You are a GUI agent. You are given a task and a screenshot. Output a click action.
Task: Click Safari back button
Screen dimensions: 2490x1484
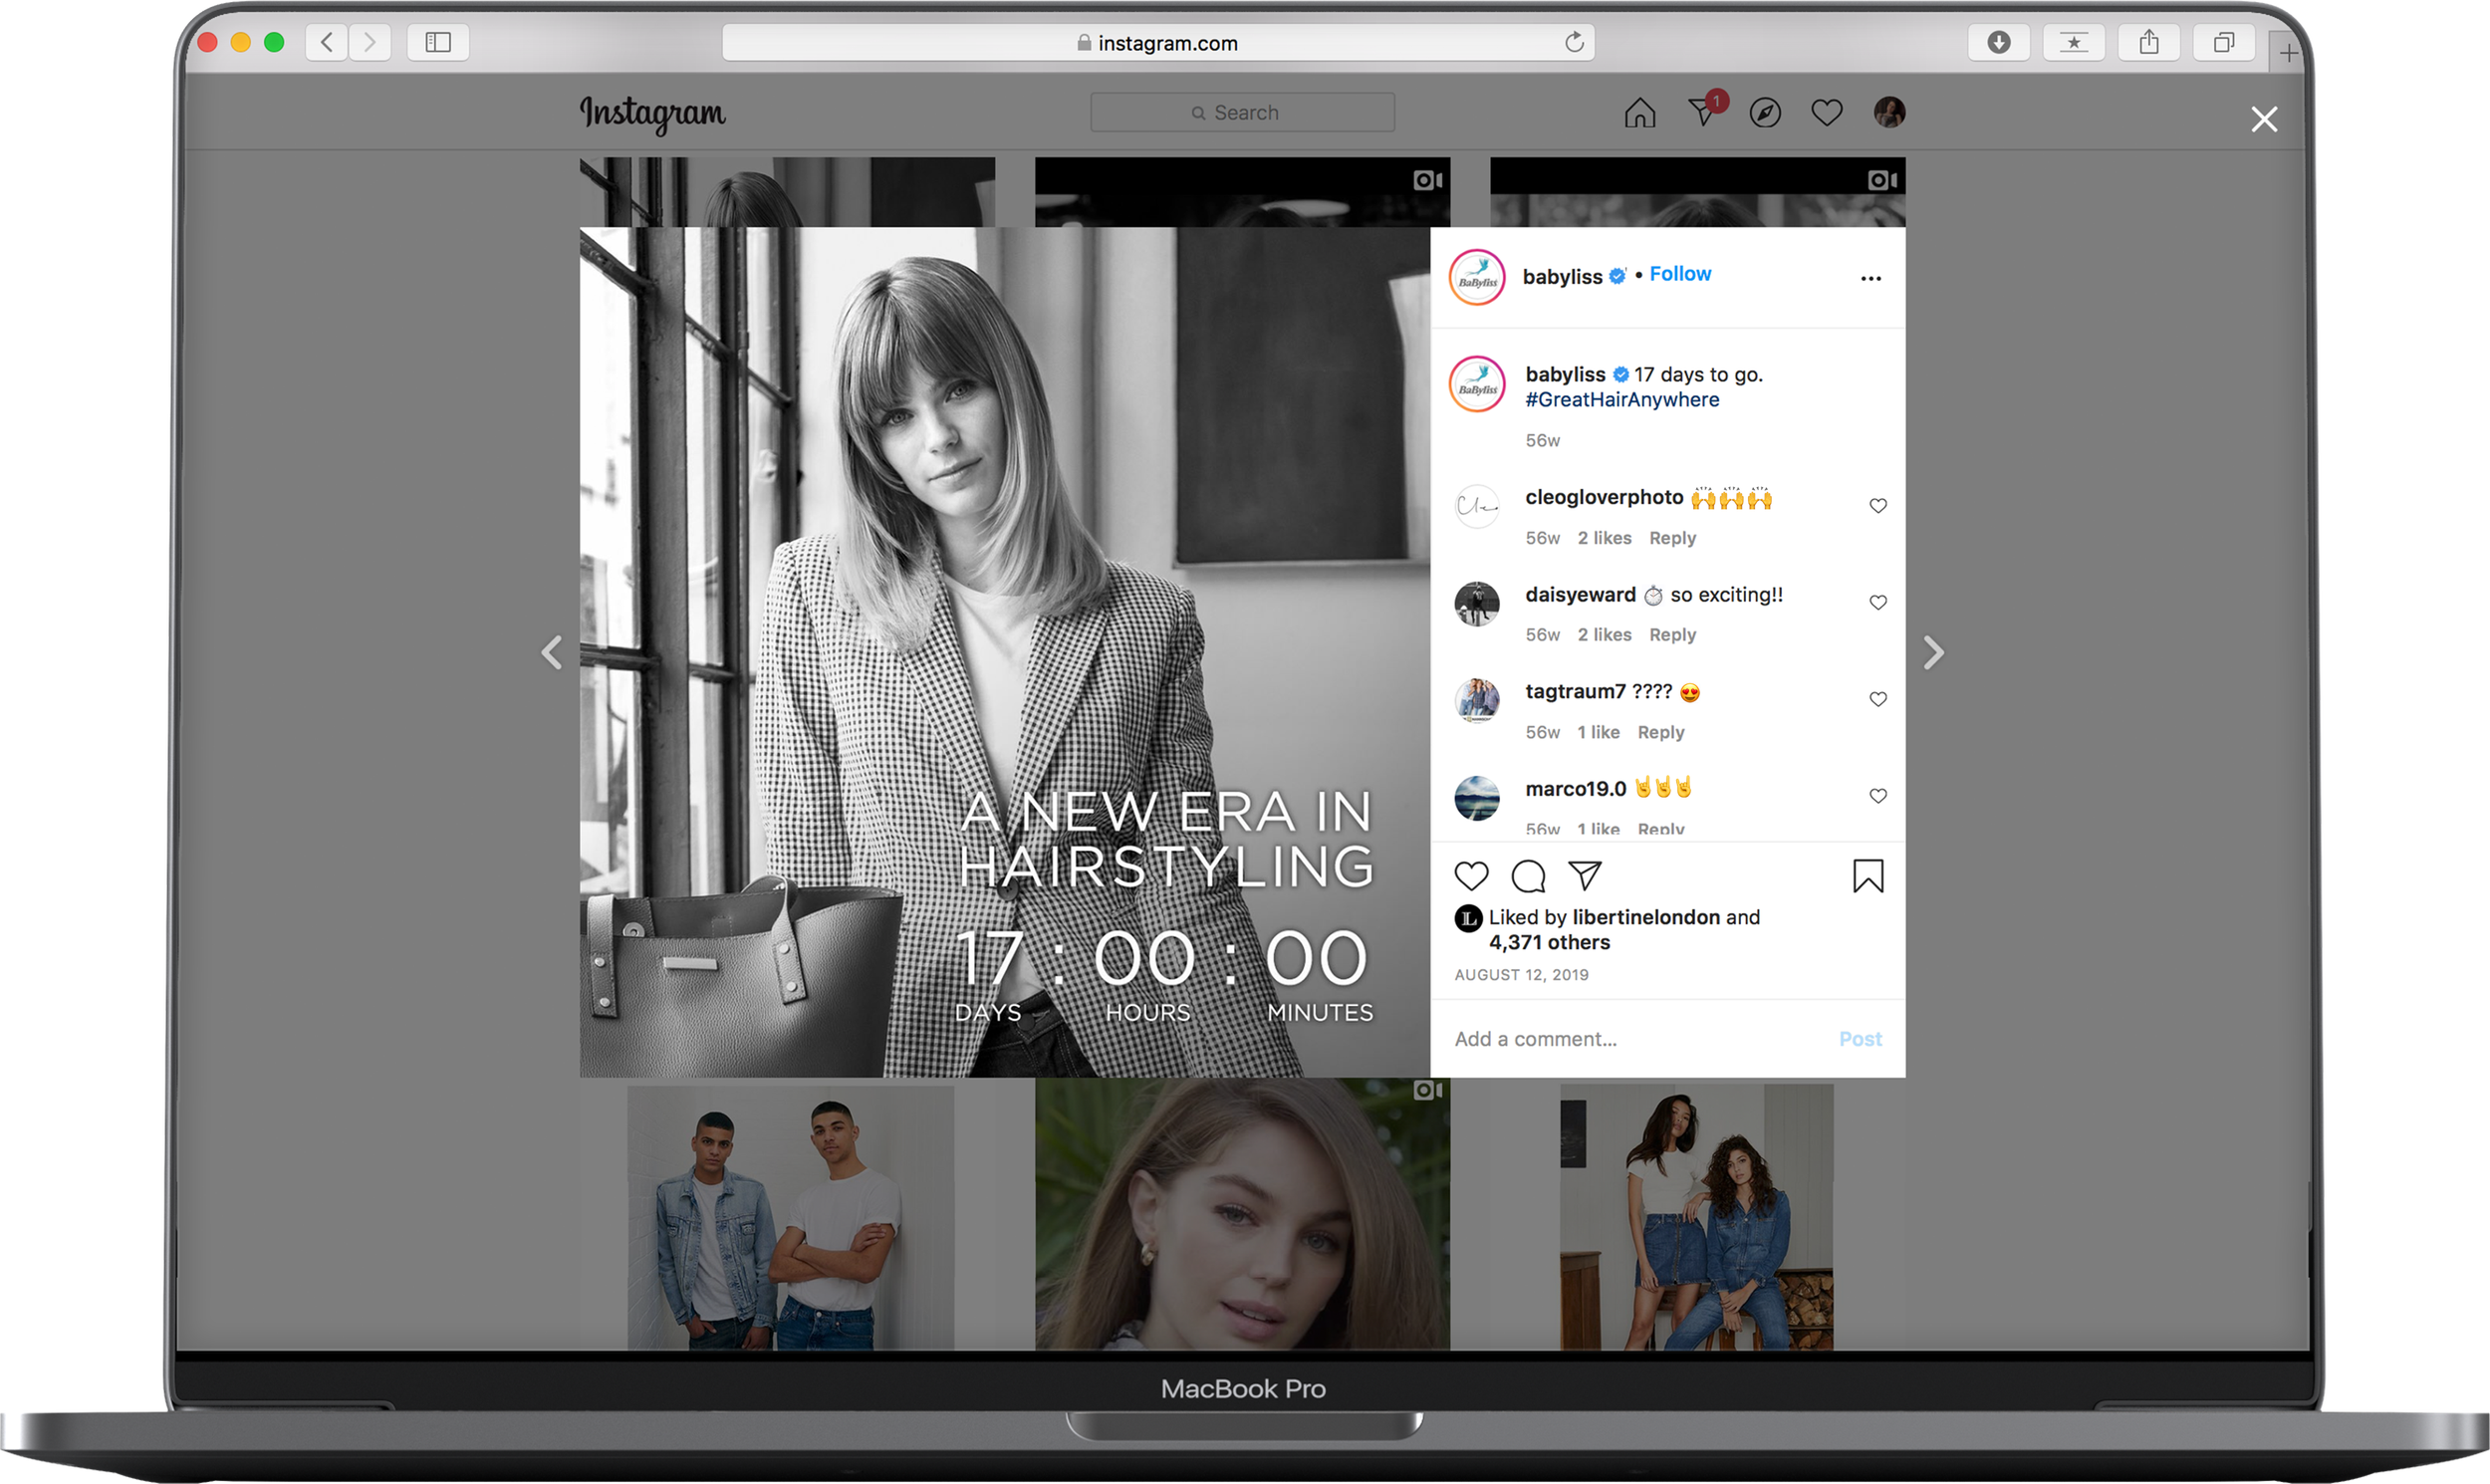click(x=327, y=42)
